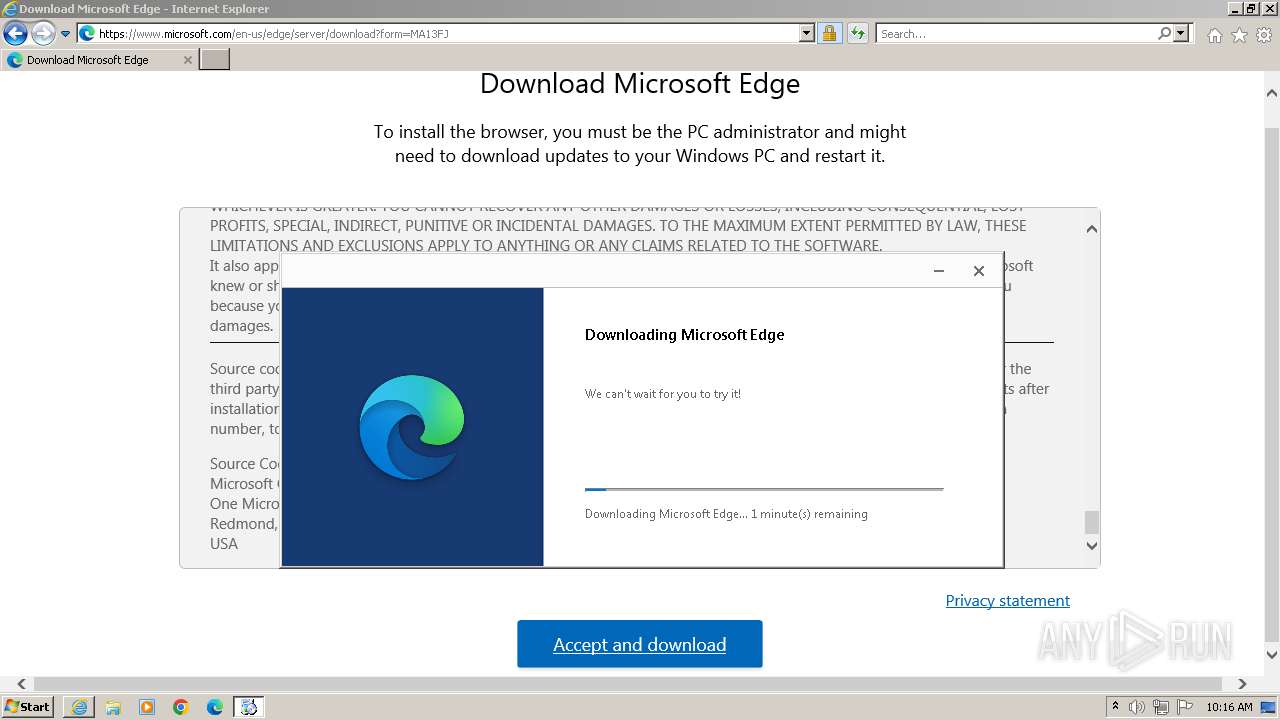This screenshot has width=1280, height=720.
Task: Close the Download Microsoft Edge tab
Action: (x=187, y=60)
